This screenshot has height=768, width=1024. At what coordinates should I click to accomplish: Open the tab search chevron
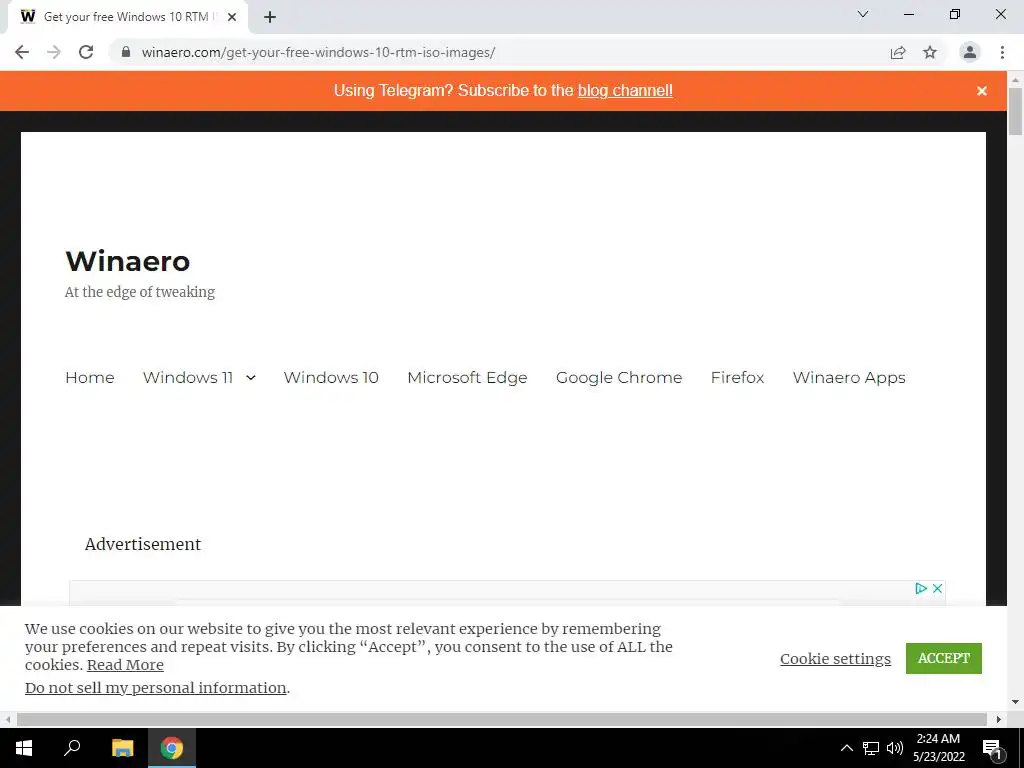[x=863, y=14]
